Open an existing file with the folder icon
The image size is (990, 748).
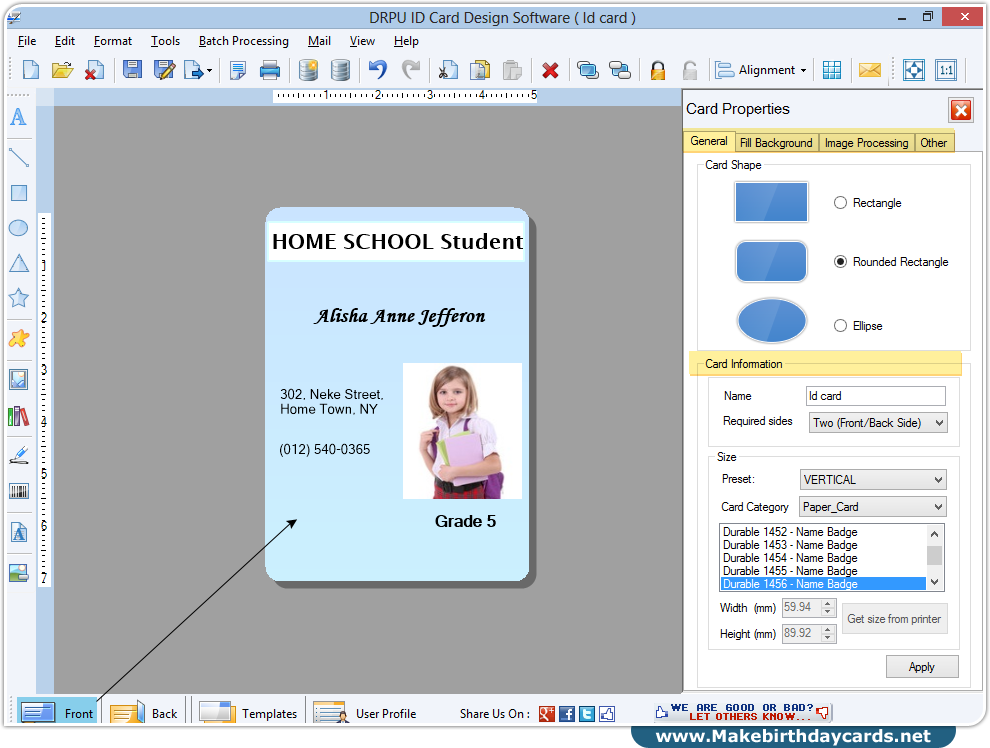[62, 70]
